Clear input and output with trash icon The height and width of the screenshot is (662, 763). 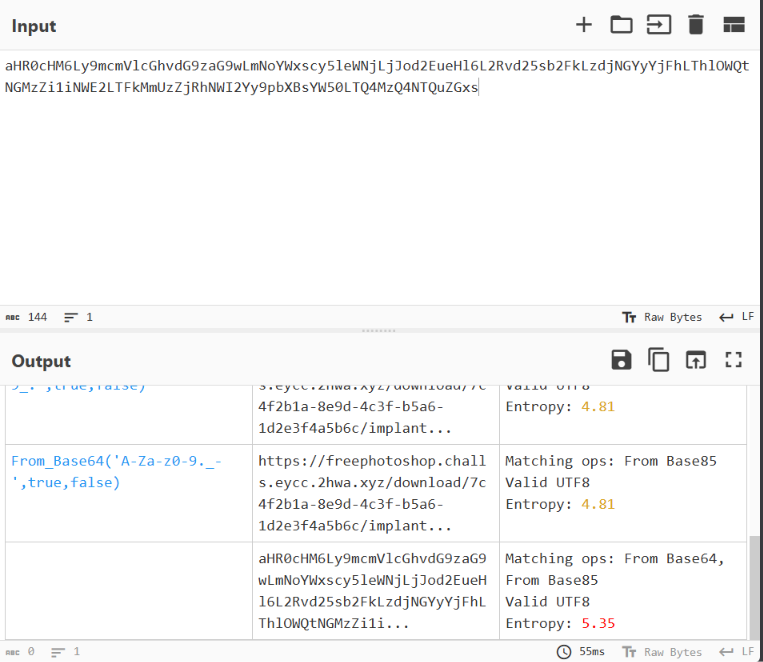[696, 25]
